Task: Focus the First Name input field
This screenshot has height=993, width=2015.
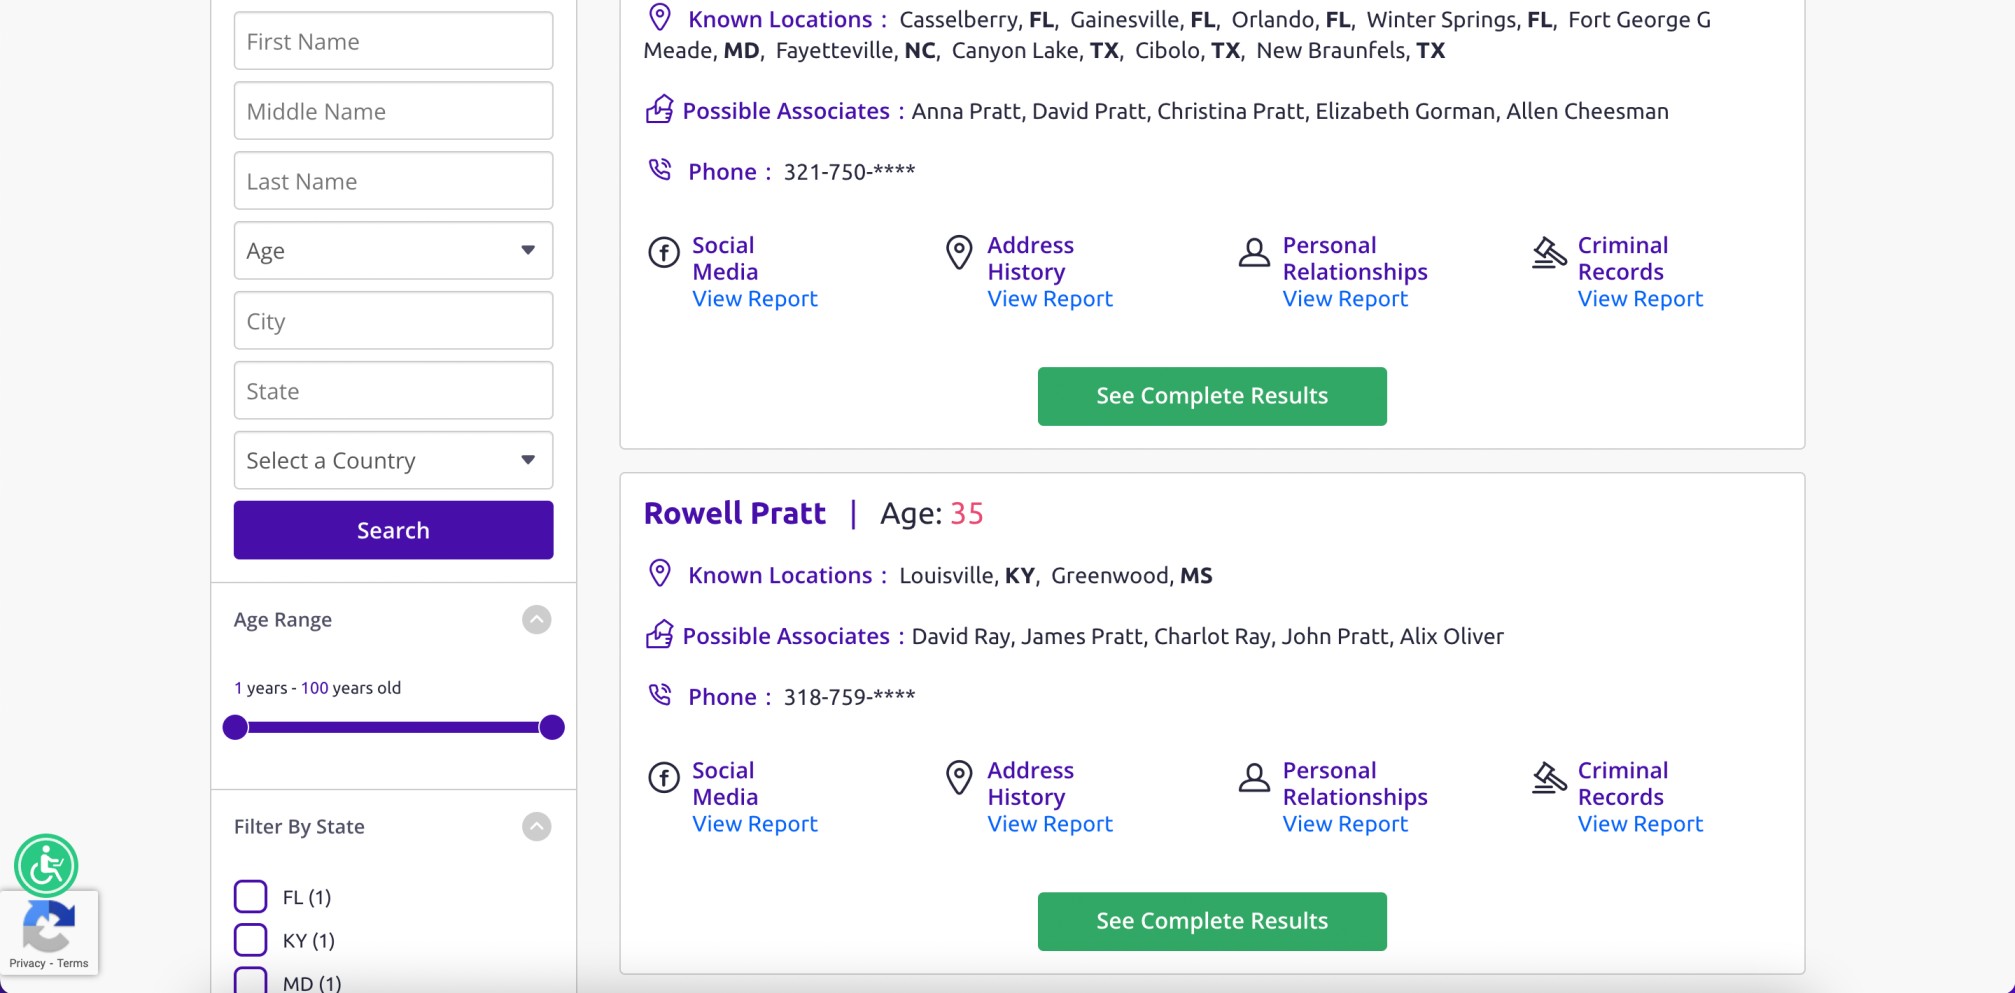Action: [393, 41]
